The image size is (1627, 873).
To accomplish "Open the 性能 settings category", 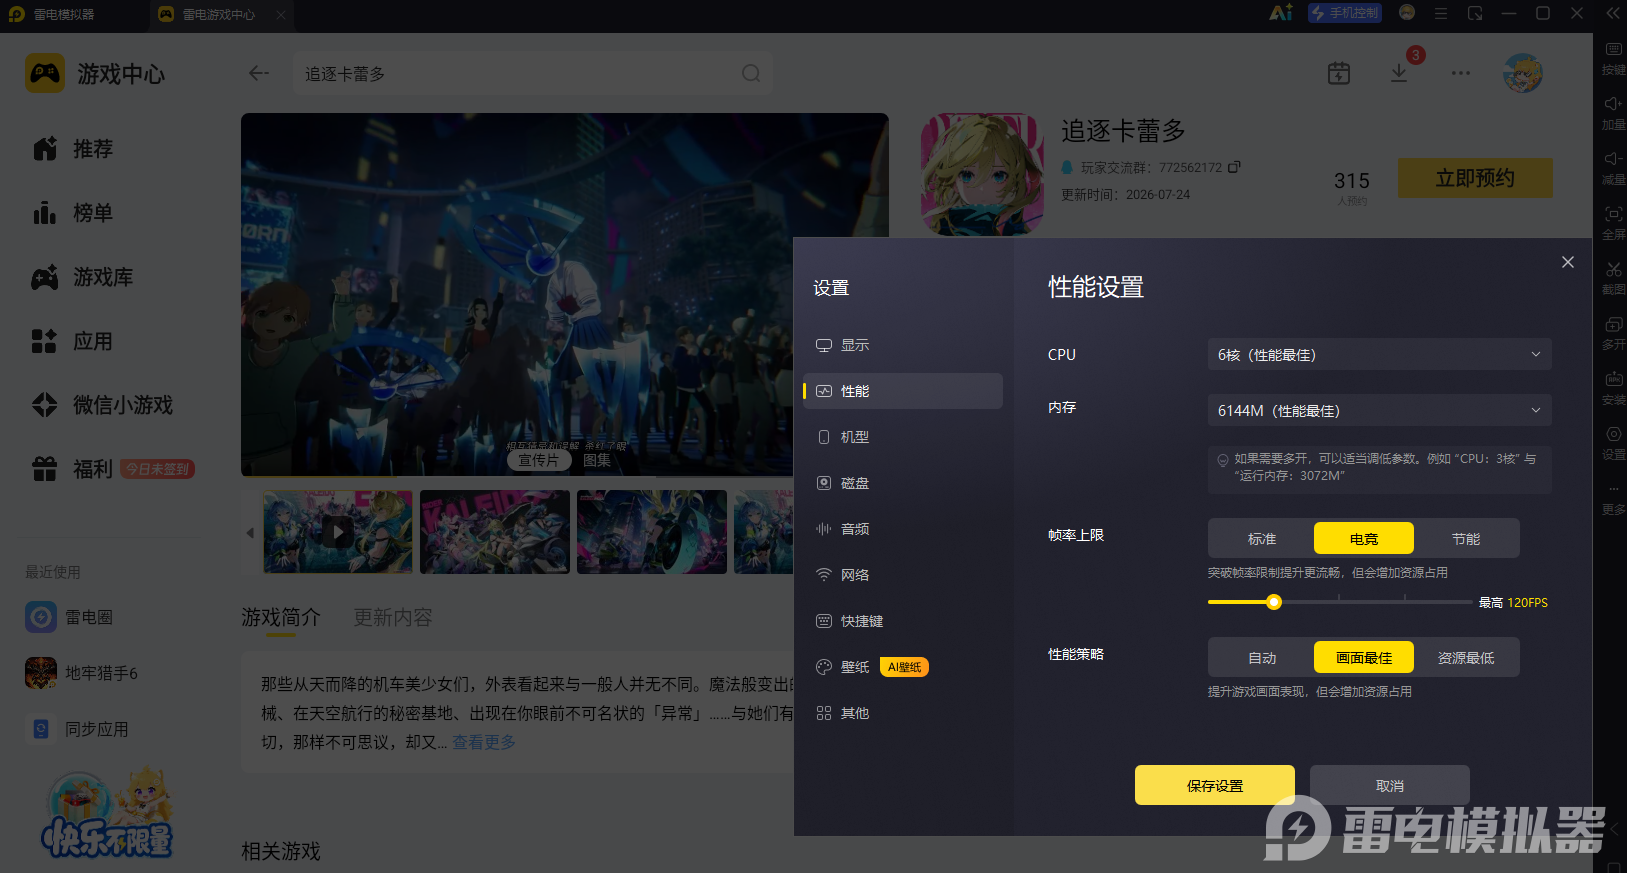I will (903, 391).
